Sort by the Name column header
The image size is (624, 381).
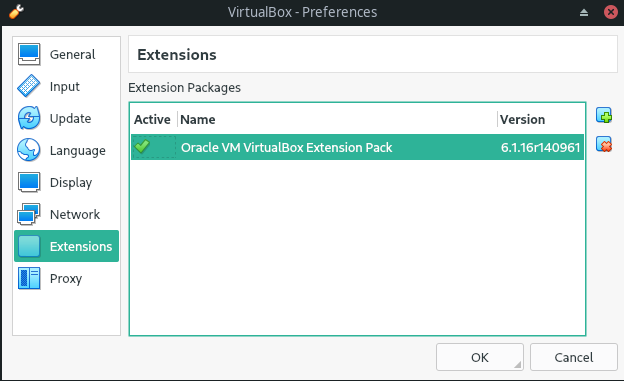197,119
